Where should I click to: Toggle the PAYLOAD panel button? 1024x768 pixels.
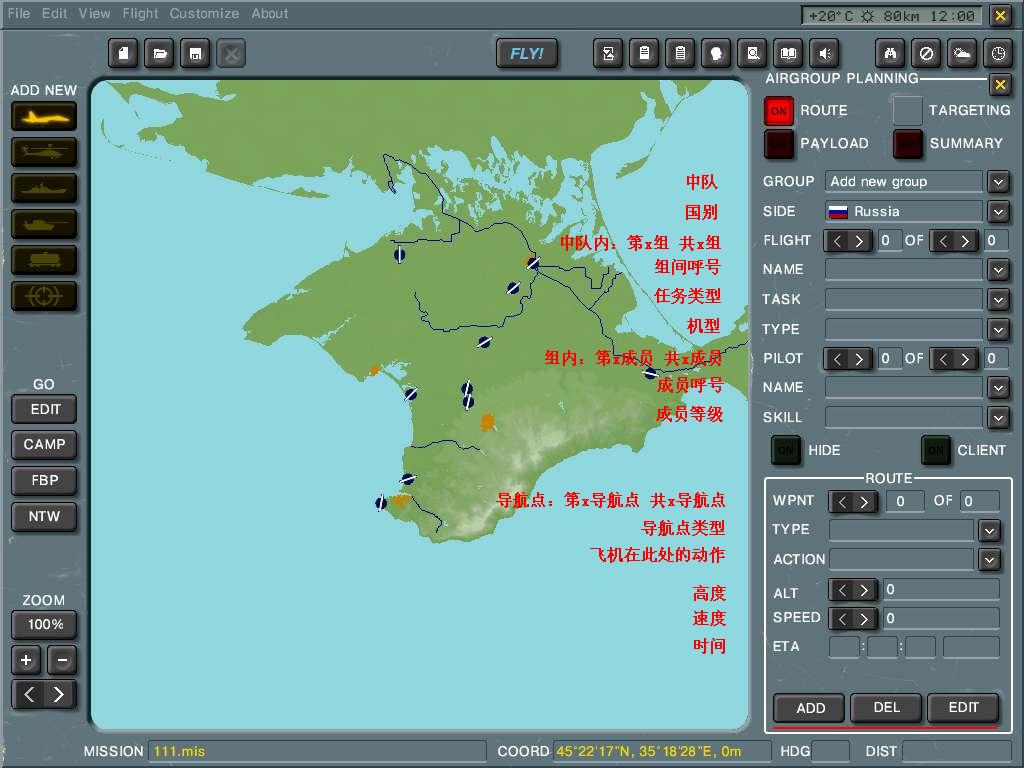coord(779,144)
